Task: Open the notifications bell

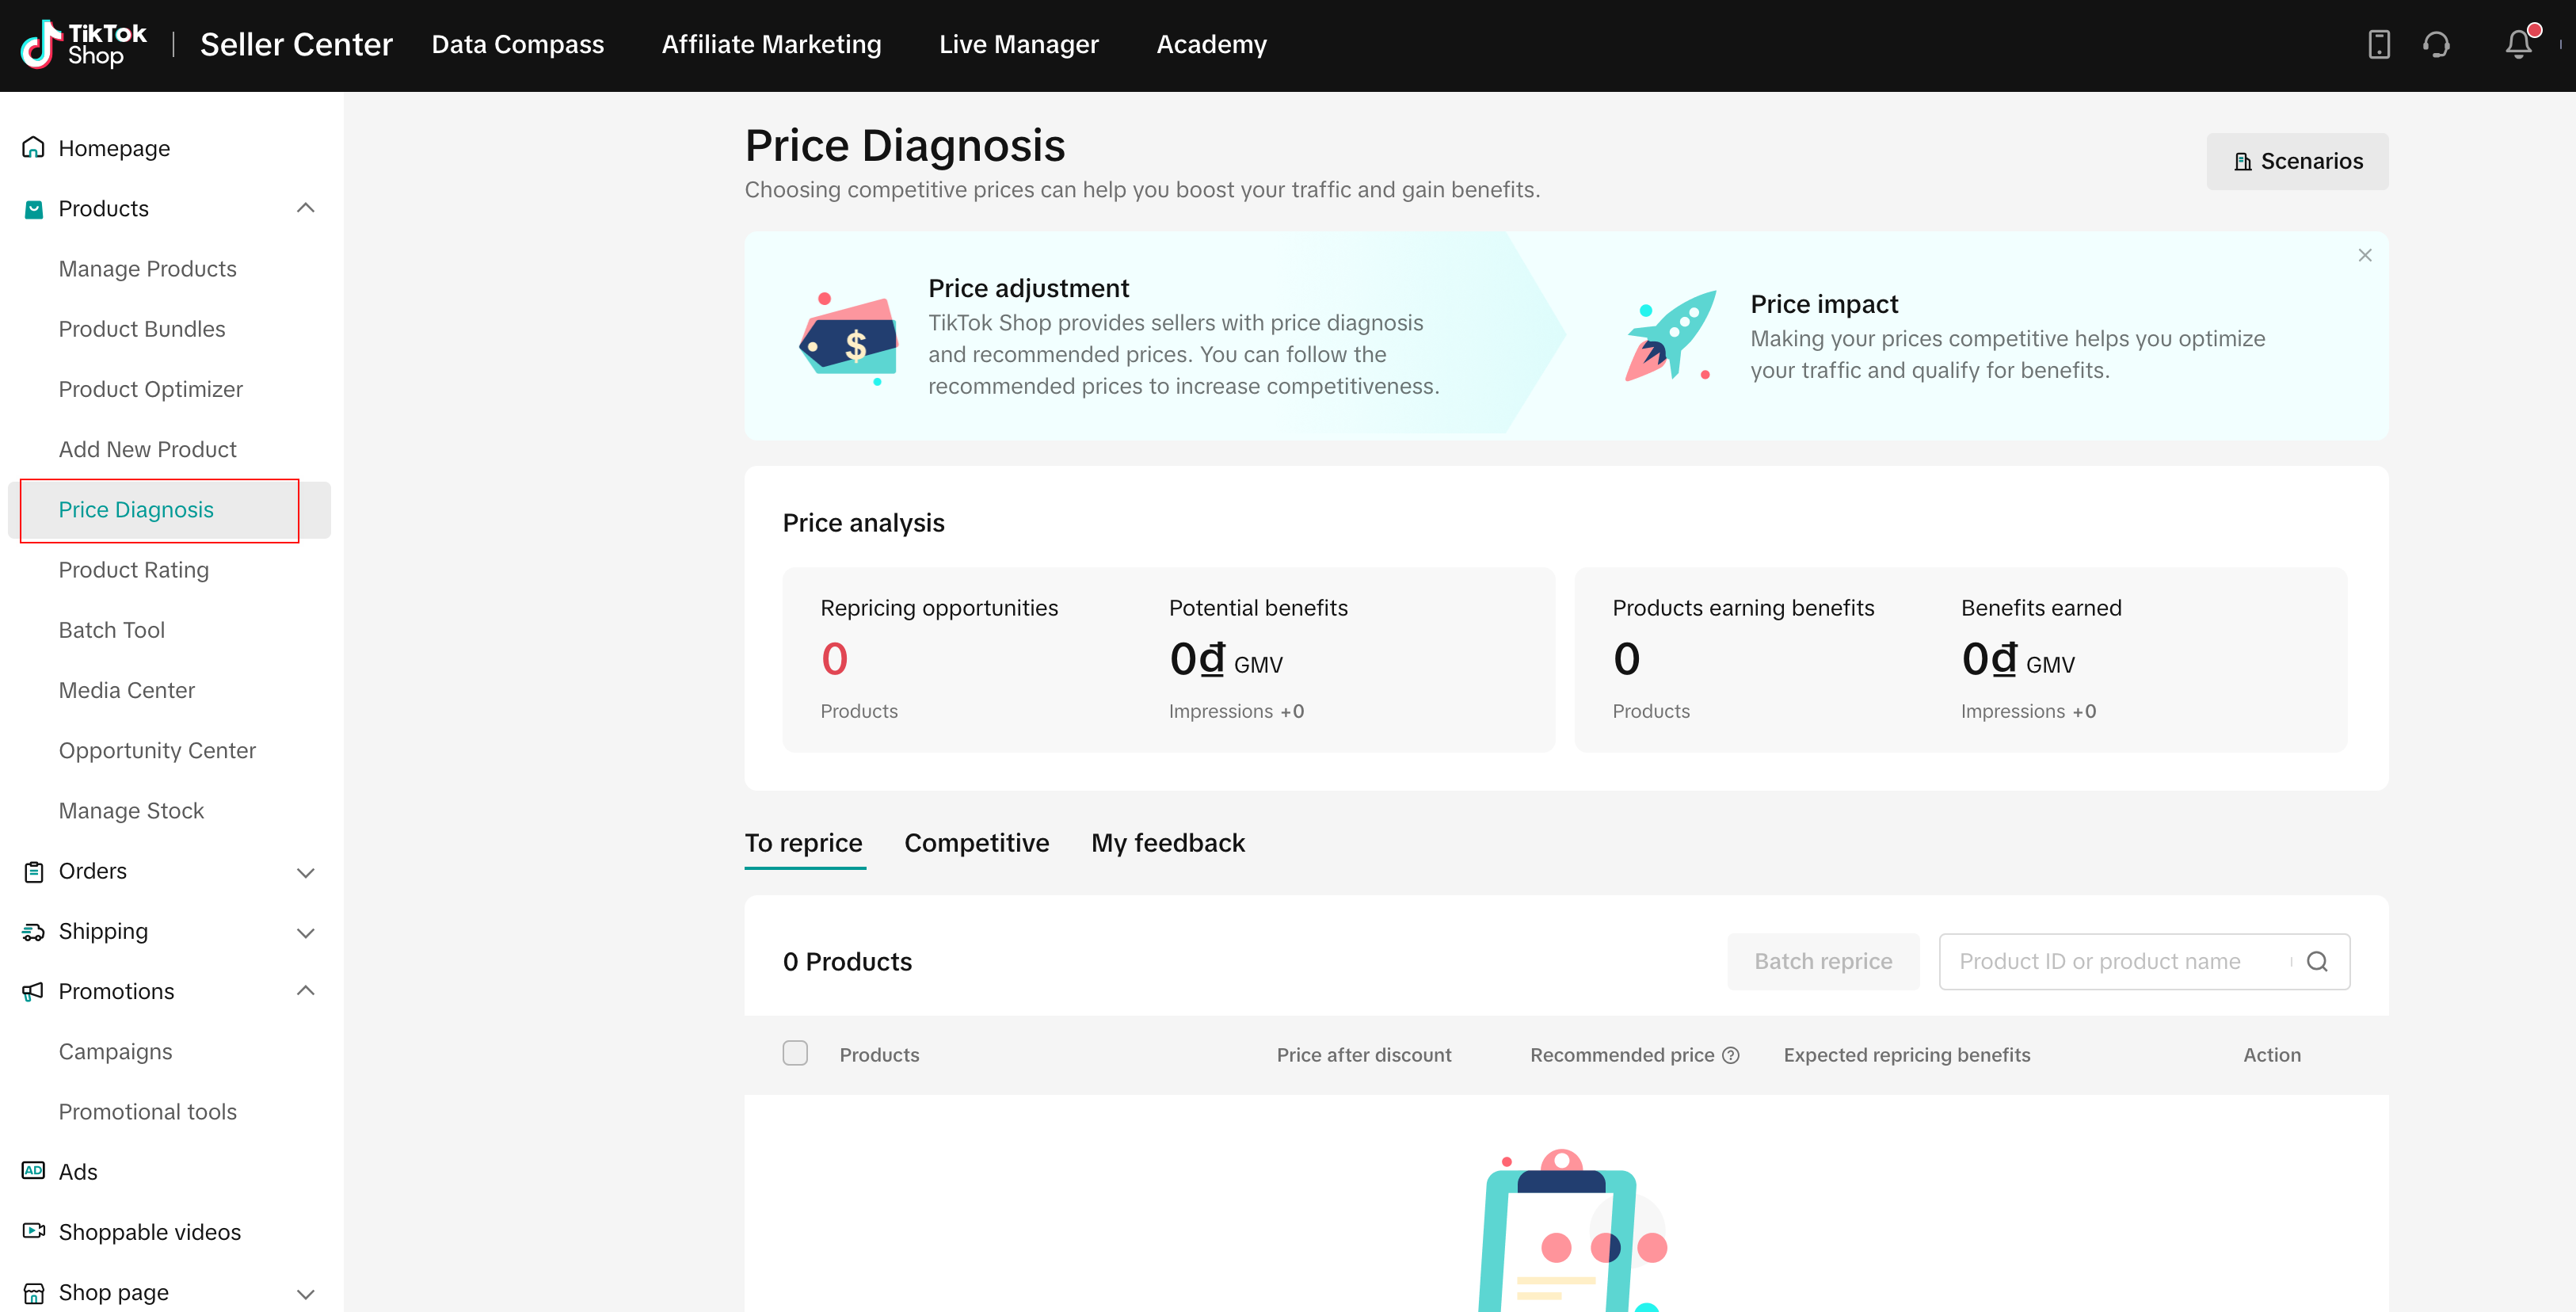Action: coord(2518,44)
